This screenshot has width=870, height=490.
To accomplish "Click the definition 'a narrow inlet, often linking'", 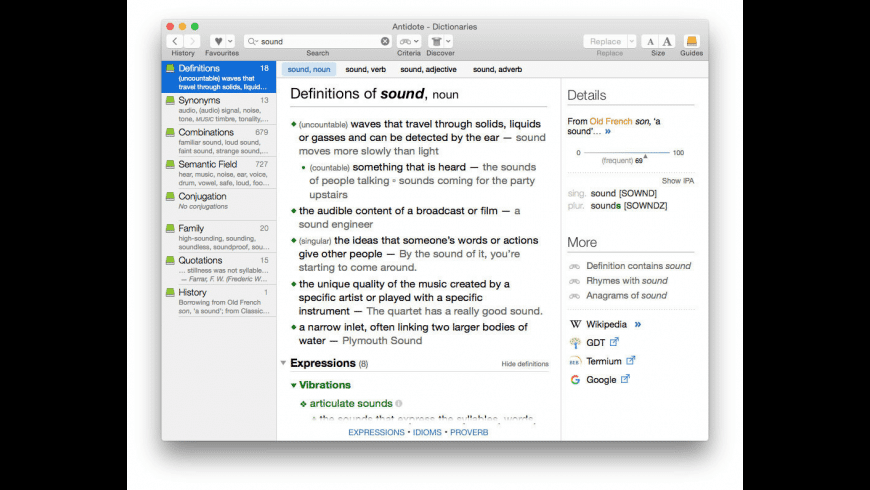I will tap(413, 334).
